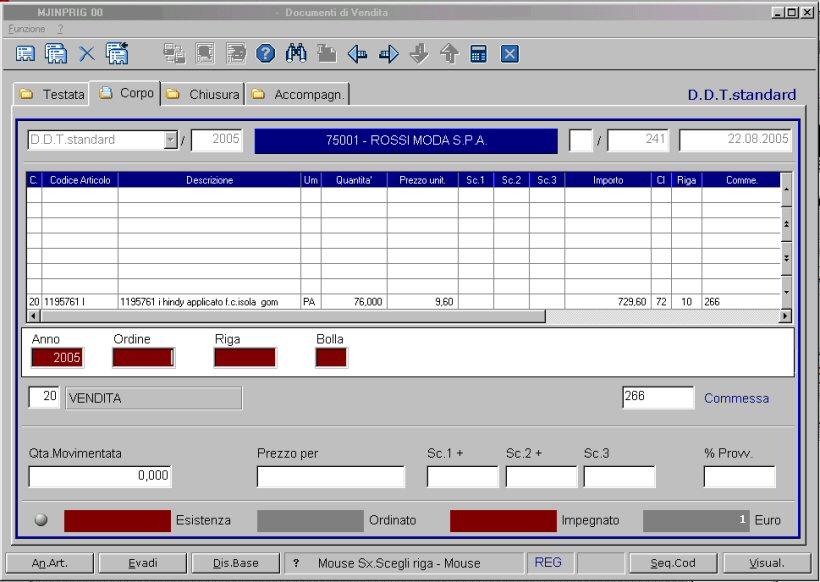Image resolution: width=820 pixels, height=582 pixels.
Task: Open the calculator icon in toolbar
Action: click(x=479, y=54)
